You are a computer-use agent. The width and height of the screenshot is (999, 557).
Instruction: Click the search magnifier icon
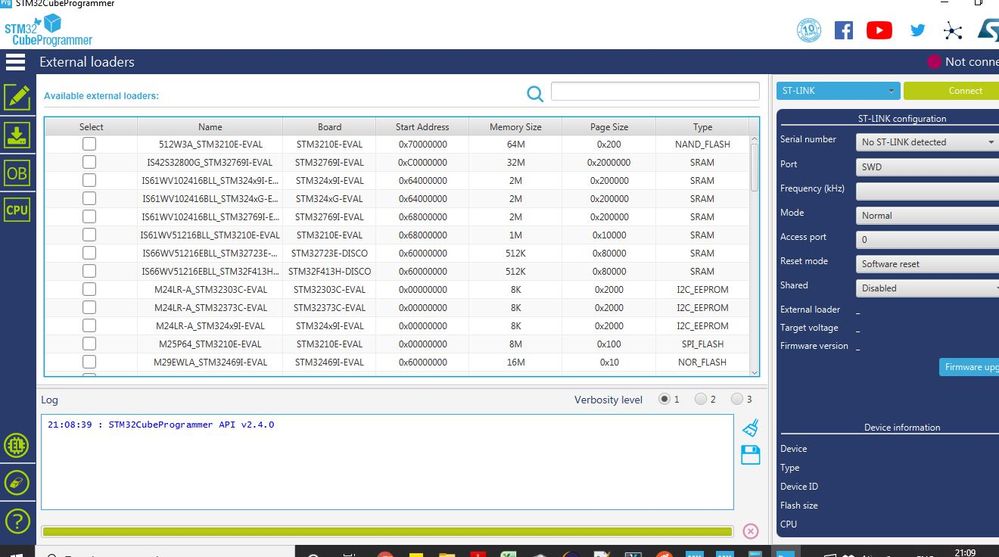[535, 94]
